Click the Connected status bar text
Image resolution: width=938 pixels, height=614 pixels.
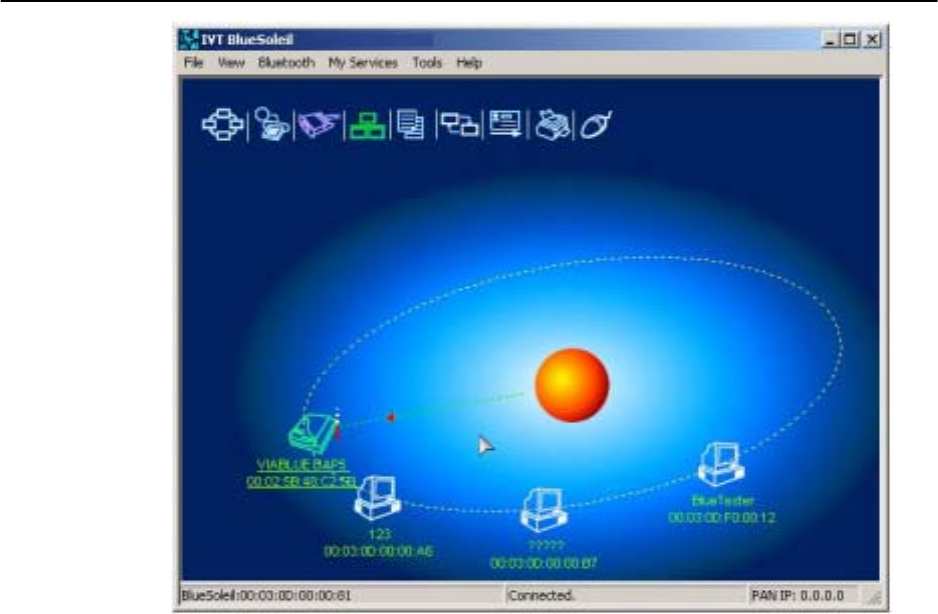pos(541,595)
